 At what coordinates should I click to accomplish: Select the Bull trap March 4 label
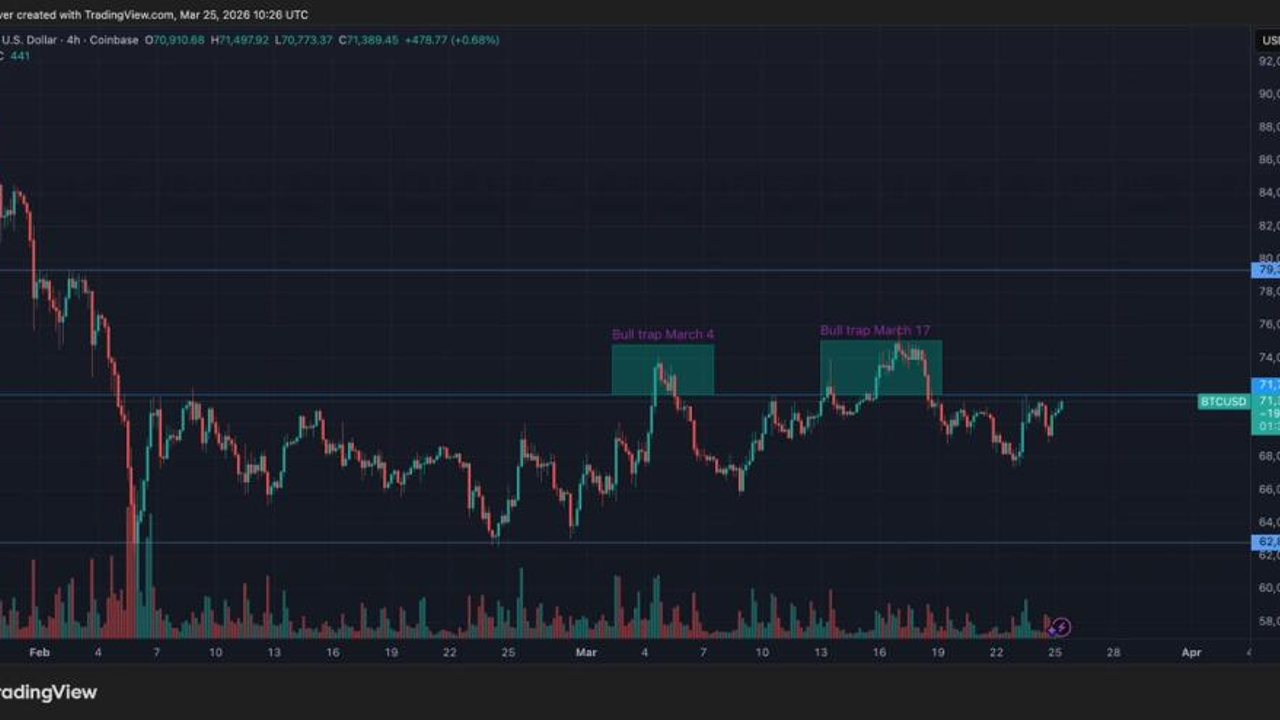(x=663, y=334)
